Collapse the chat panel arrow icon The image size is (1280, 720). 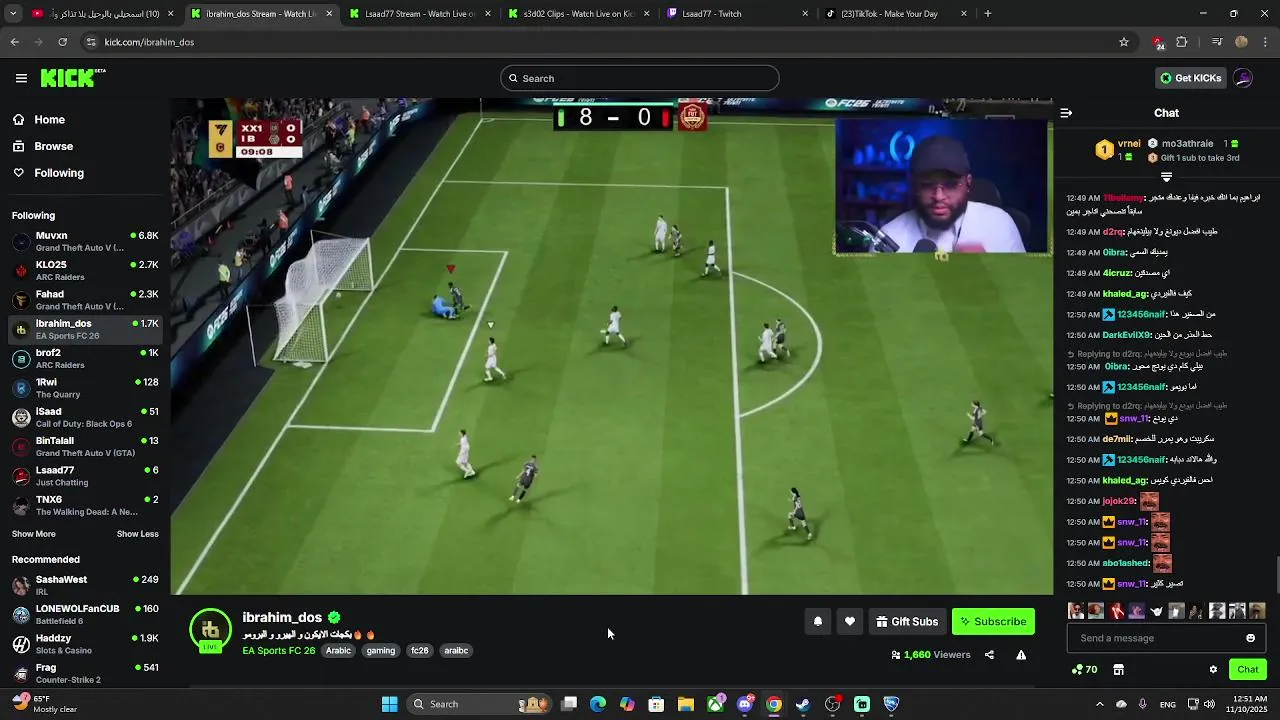pos(1066,113)
